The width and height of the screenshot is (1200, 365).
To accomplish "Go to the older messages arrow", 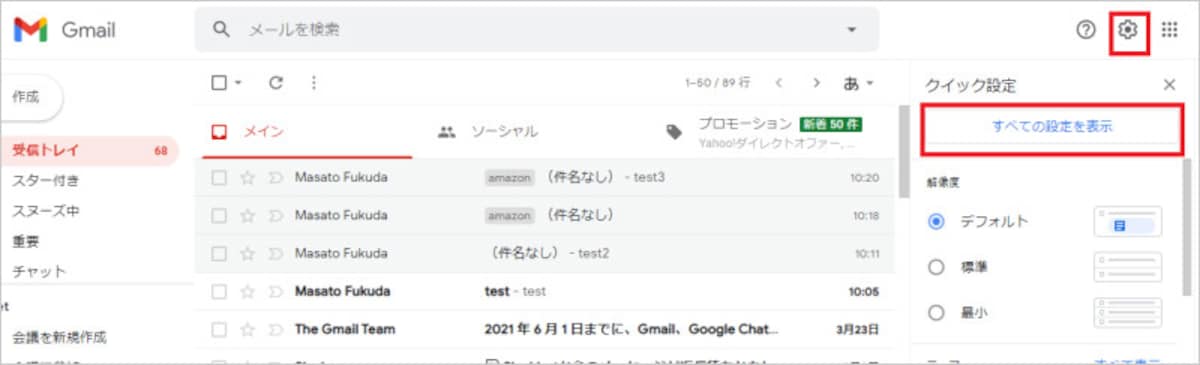I will point(817,83).
